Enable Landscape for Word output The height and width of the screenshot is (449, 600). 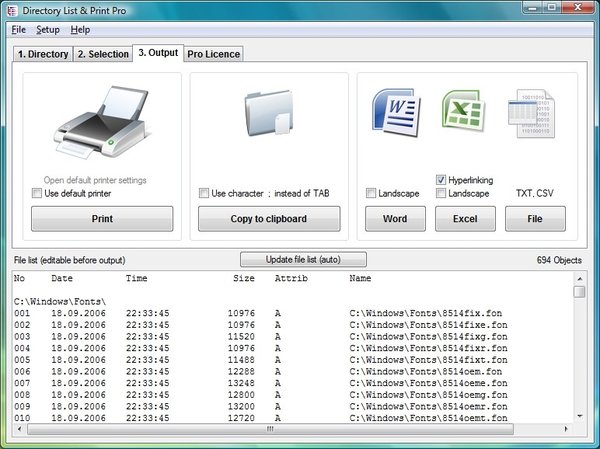pos(371,193)
